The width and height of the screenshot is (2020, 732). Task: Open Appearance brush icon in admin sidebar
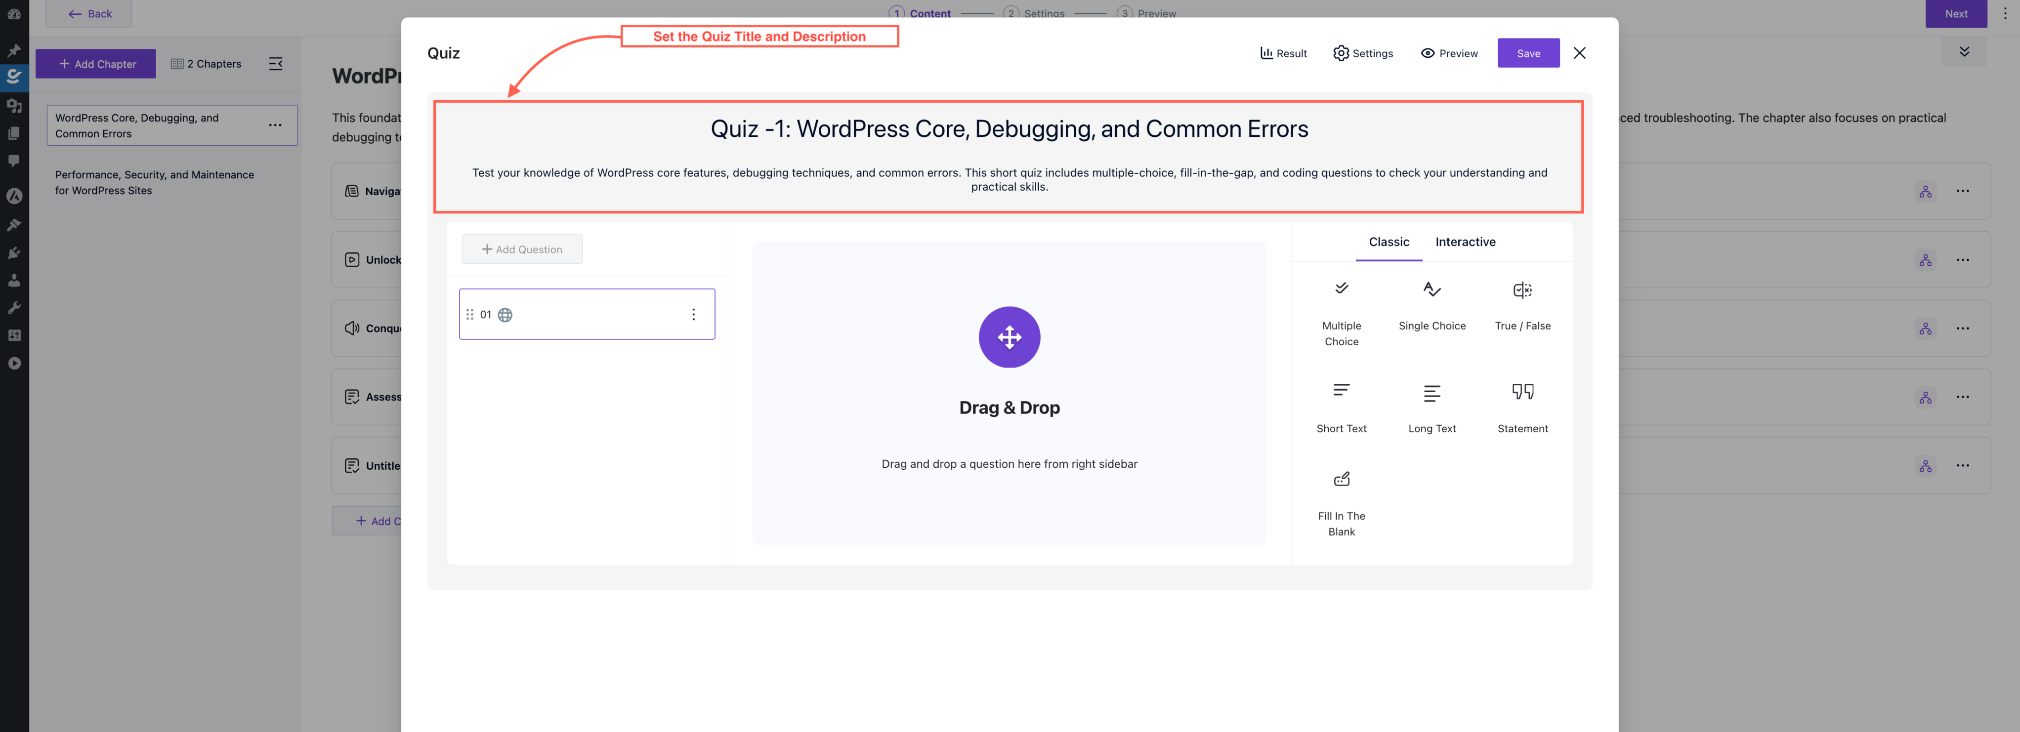[x=14, y=225]
